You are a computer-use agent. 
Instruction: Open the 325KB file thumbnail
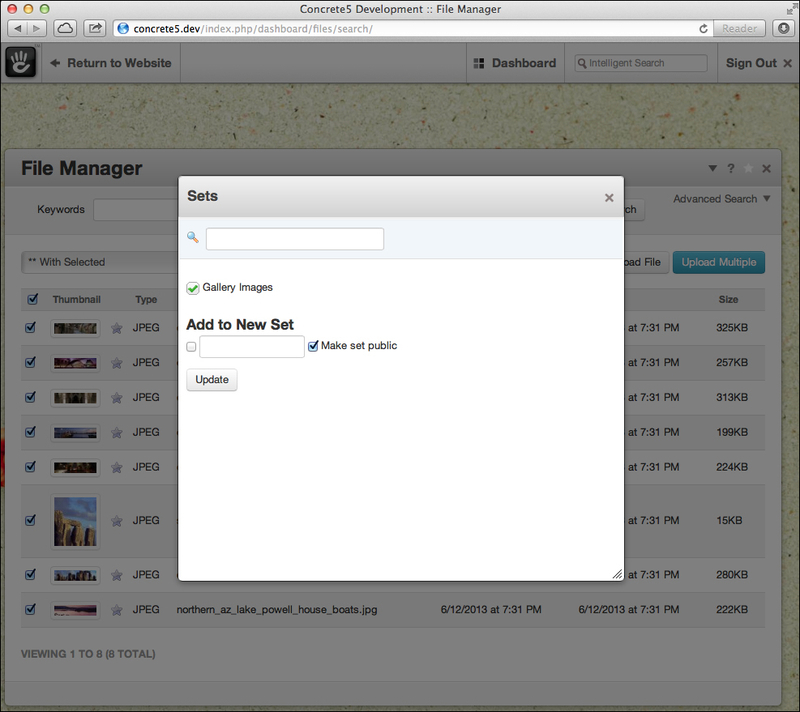tap(75, 328)
